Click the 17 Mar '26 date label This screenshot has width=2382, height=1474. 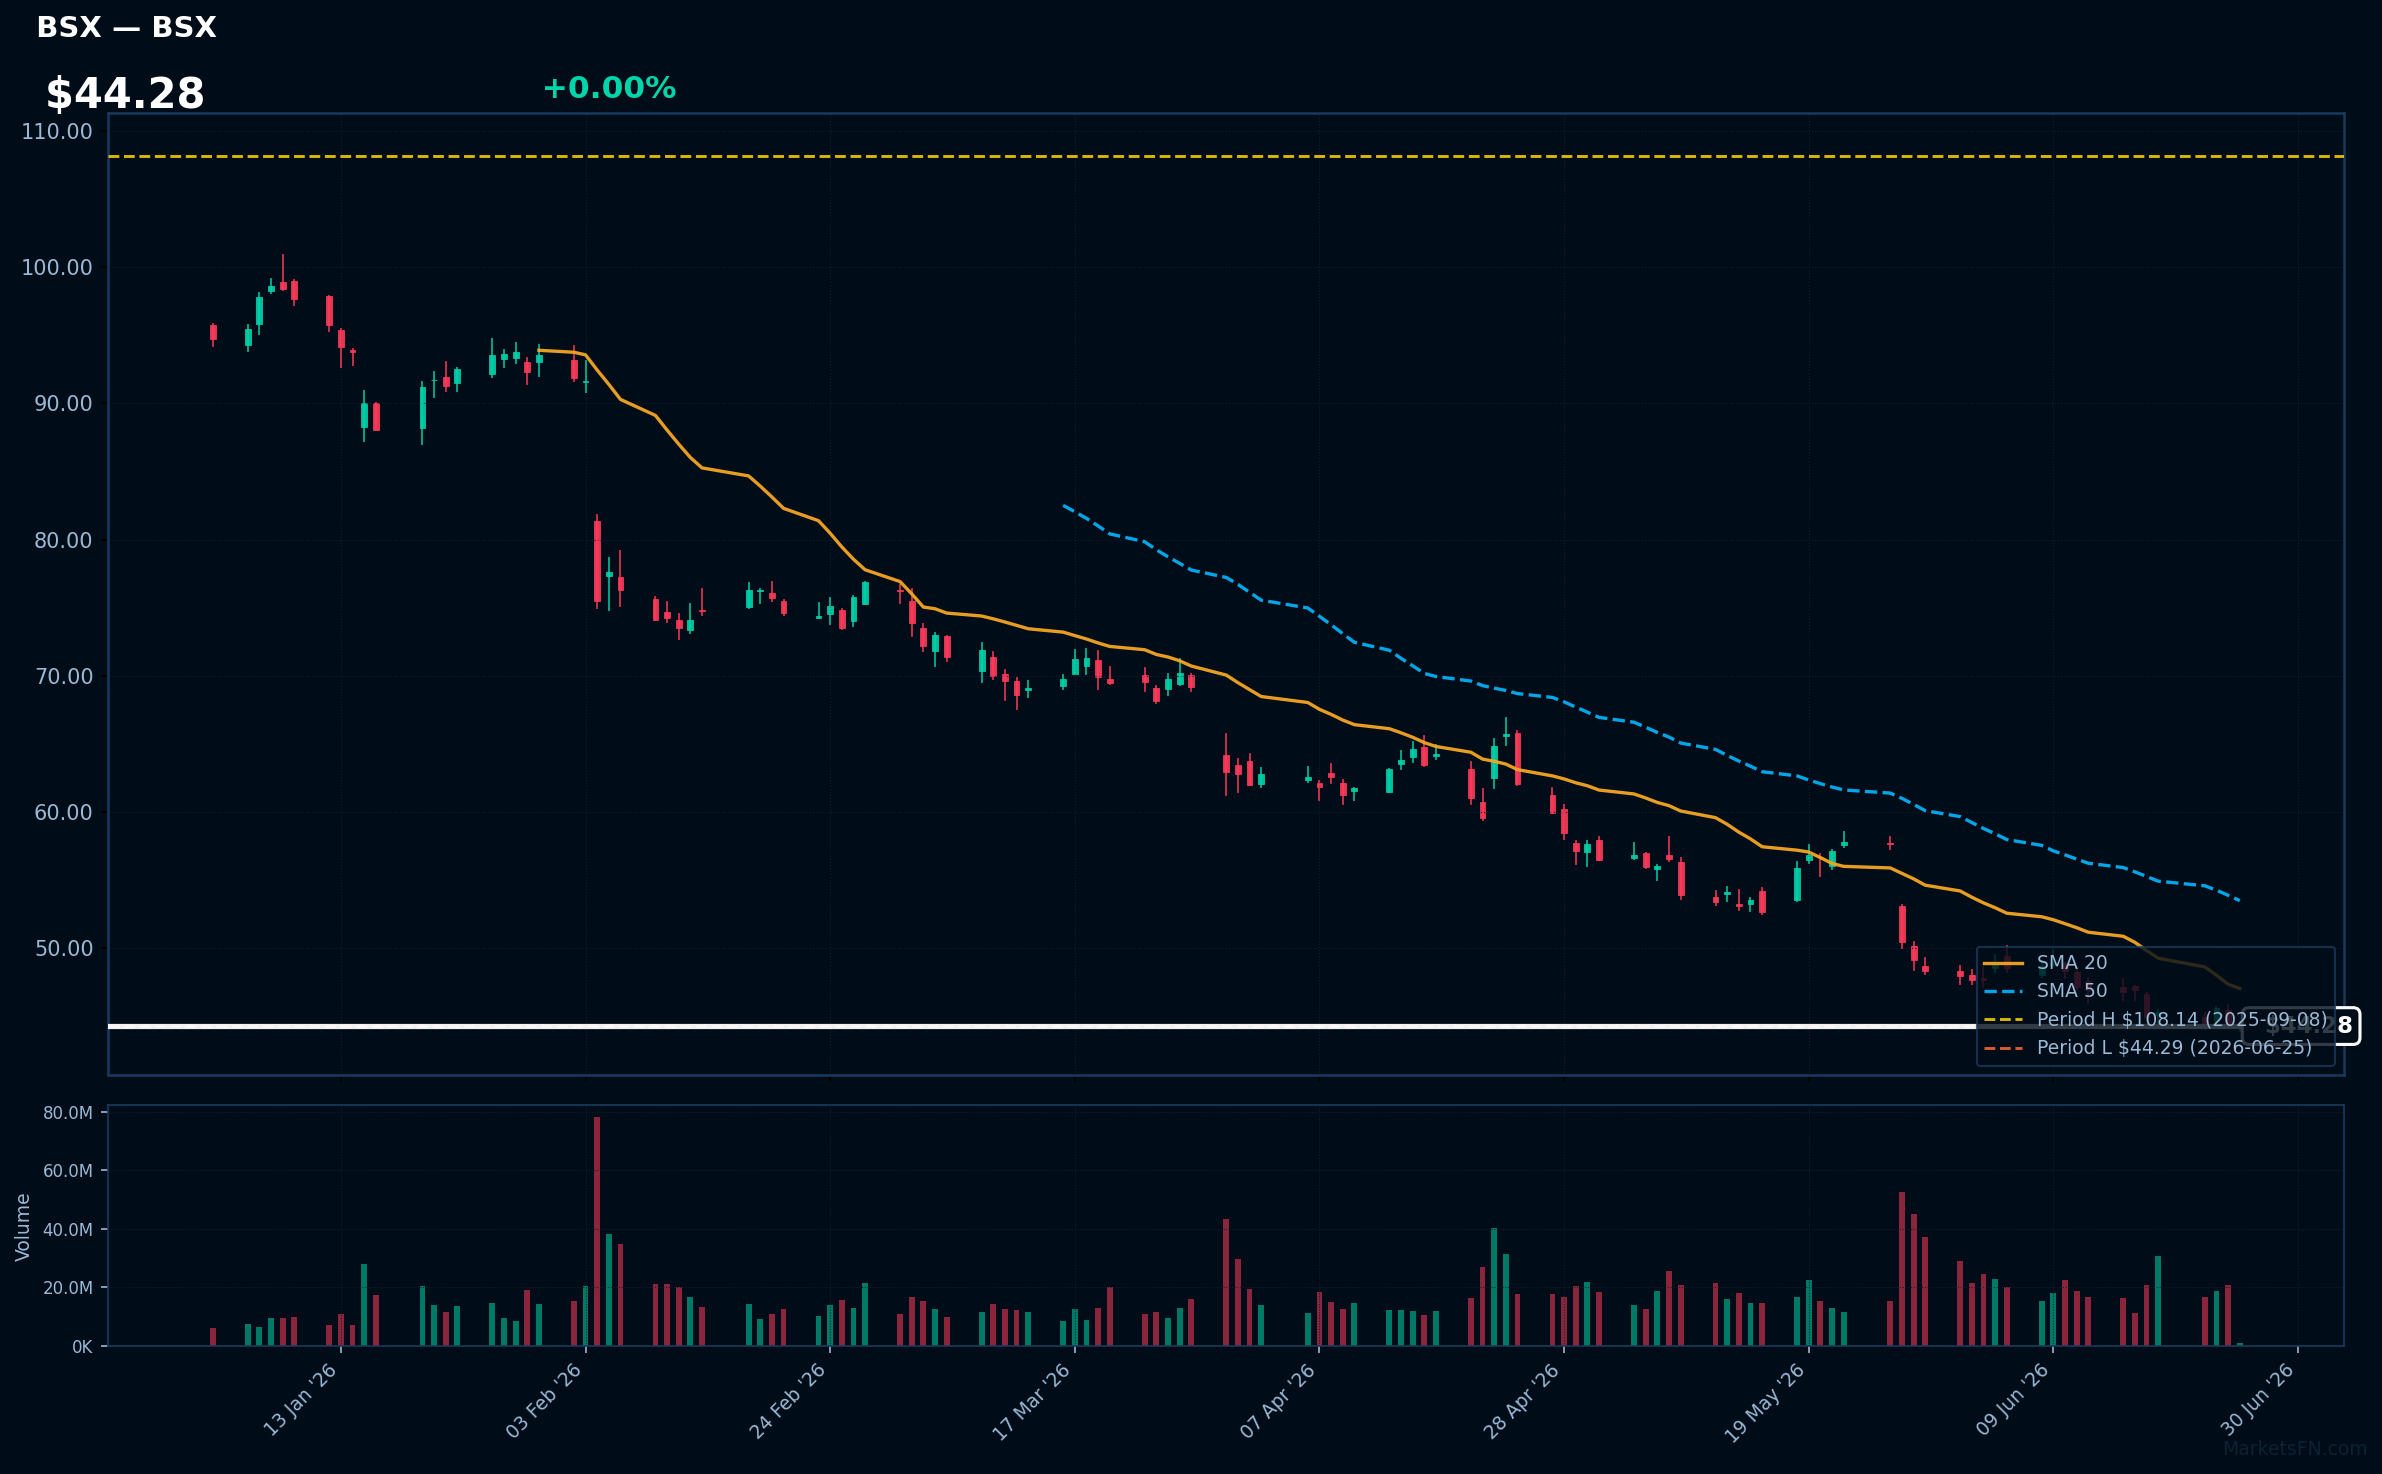pyautogui.click(x=1032, y=1400)
